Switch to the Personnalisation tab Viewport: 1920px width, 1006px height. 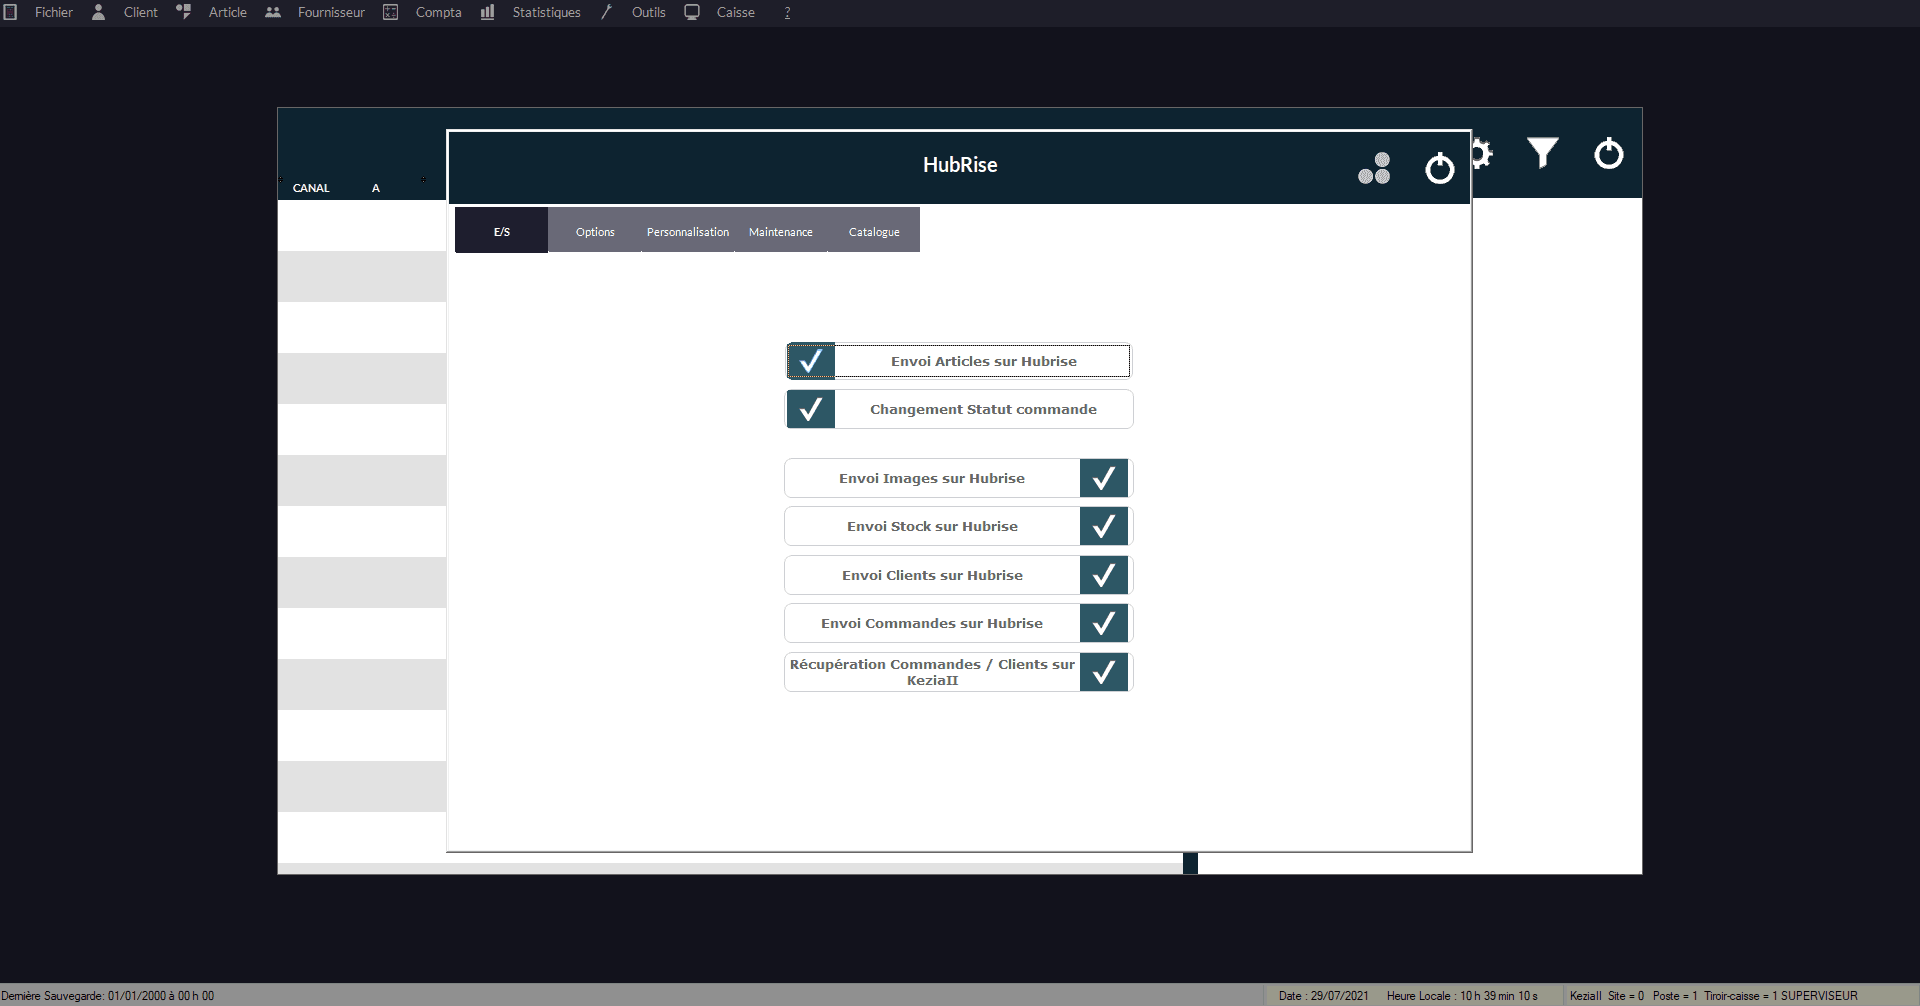(x=688, y=231)
